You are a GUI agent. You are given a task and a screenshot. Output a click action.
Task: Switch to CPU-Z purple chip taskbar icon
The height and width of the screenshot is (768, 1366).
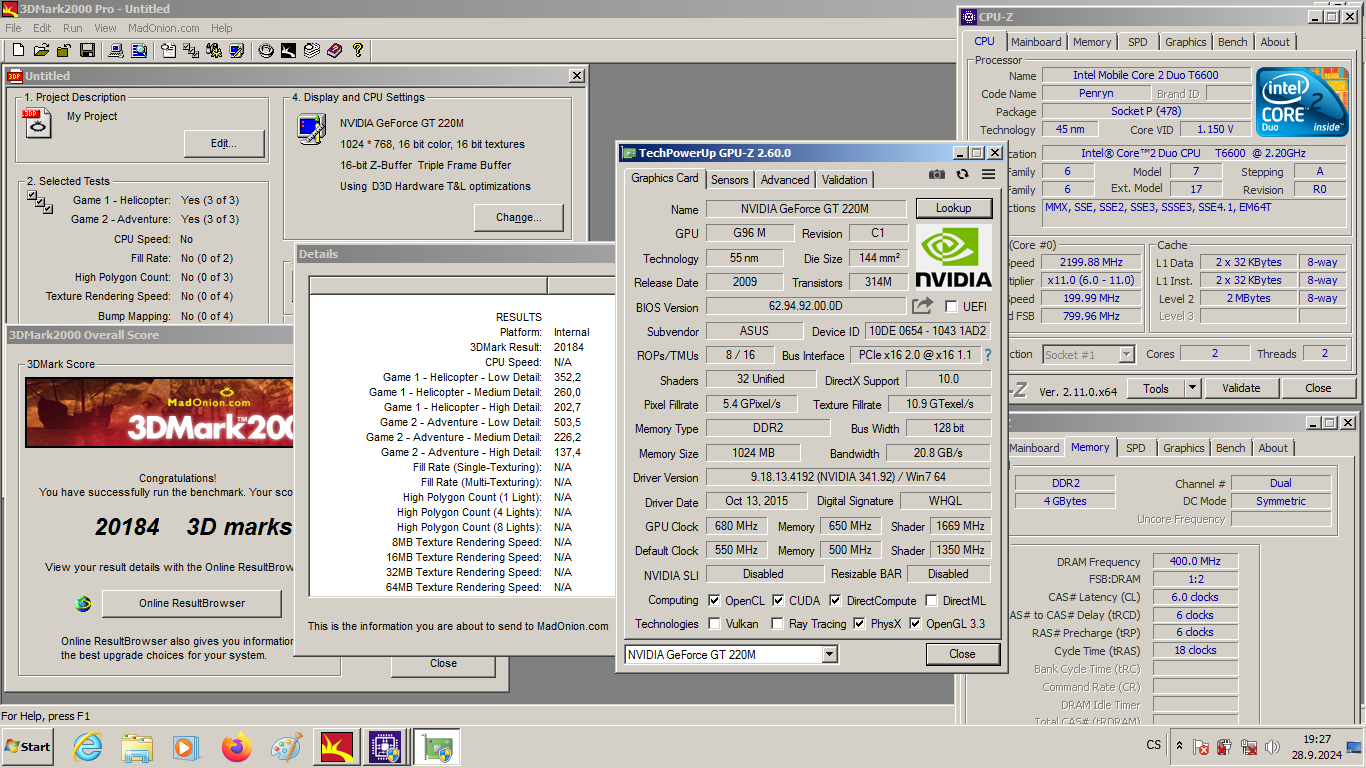coord(386,747)
